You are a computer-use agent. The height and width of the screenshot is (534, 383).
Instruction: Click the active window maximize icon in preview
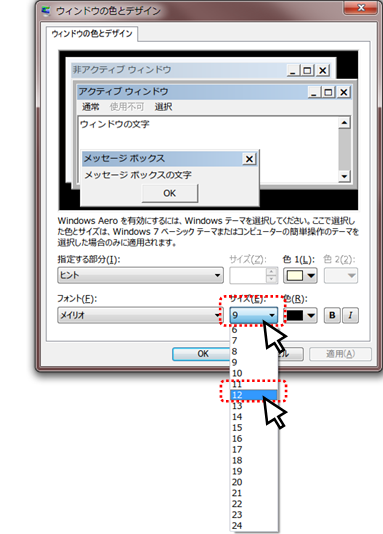click(328, 92)
